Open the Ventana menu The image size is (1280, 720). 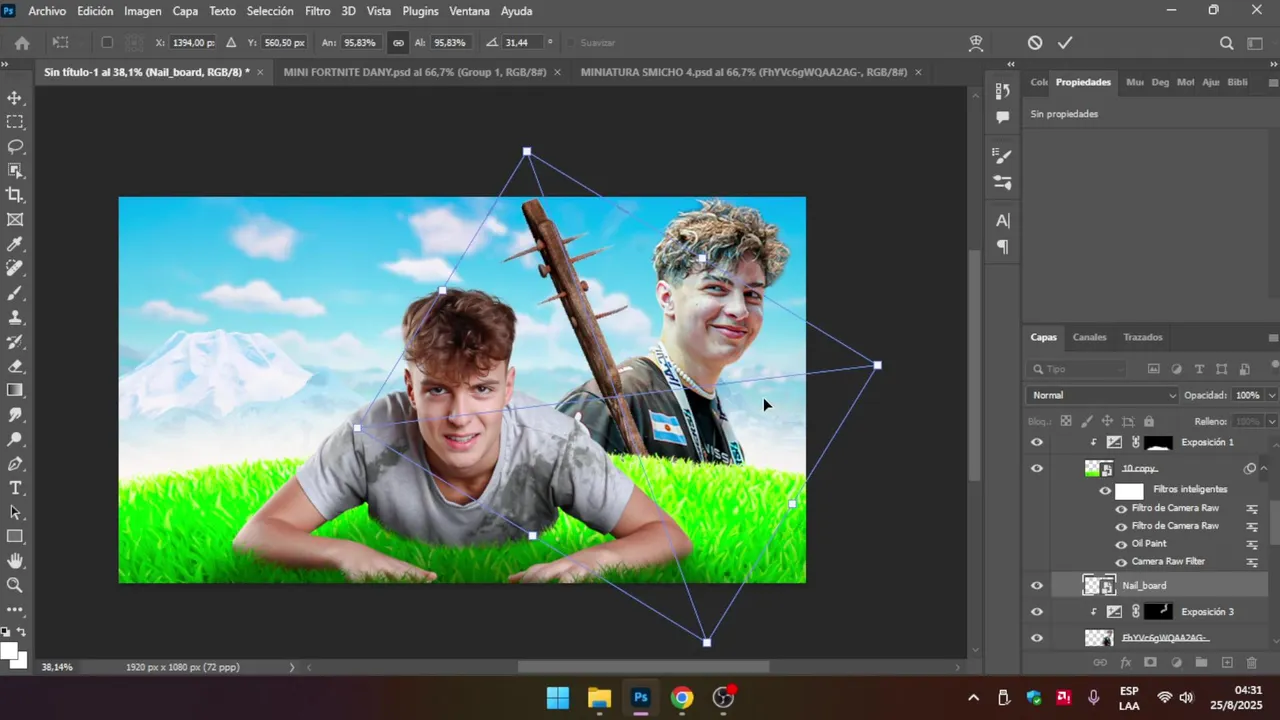coord(469,11)
